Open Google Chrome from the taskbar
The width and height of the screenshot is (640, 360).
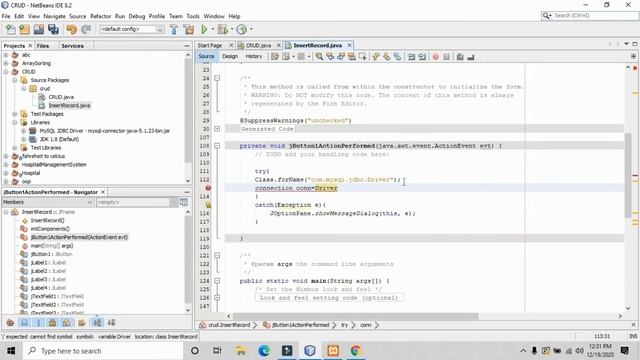coord(356,351)
